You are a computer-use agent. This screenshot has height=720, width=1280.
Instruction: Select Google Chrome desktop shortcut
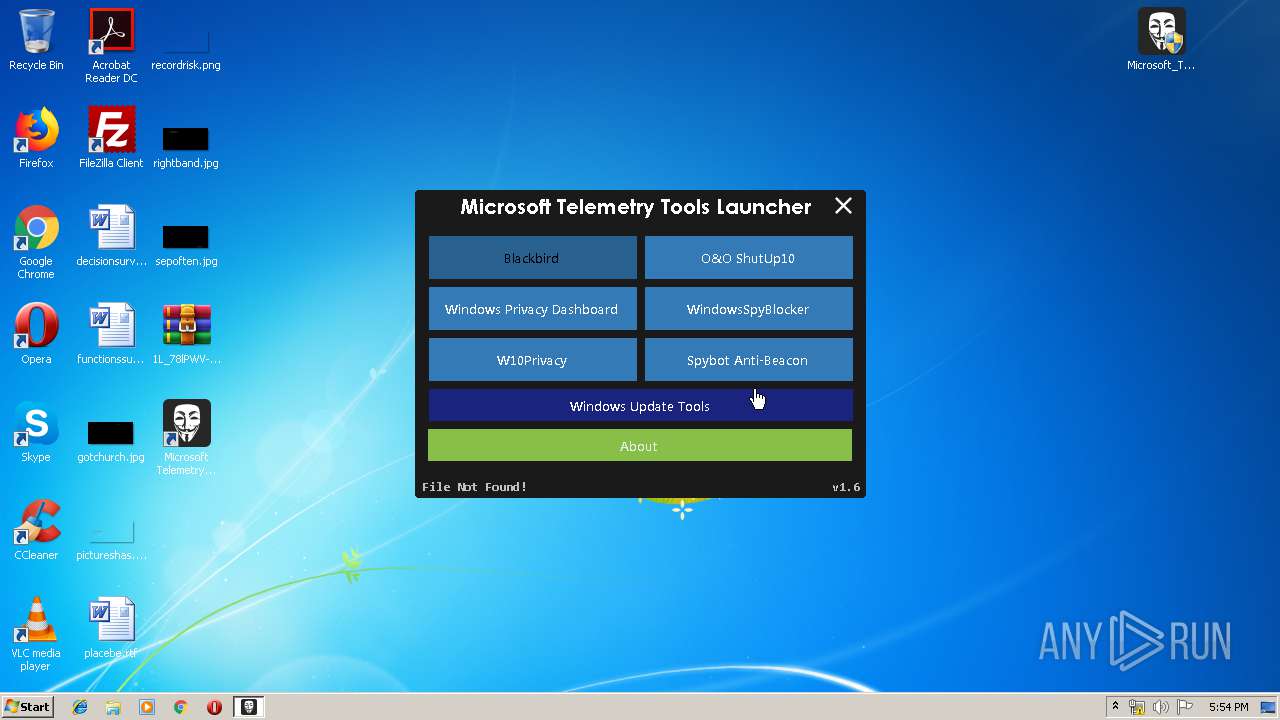coord(36,243)
